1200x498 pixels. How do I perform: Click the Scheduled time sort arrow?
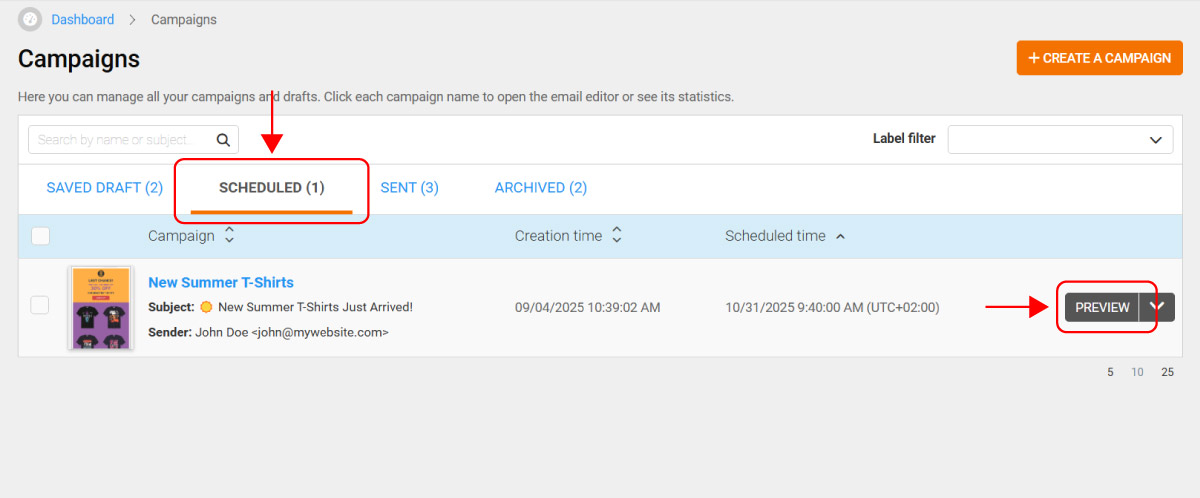point(840,237)
